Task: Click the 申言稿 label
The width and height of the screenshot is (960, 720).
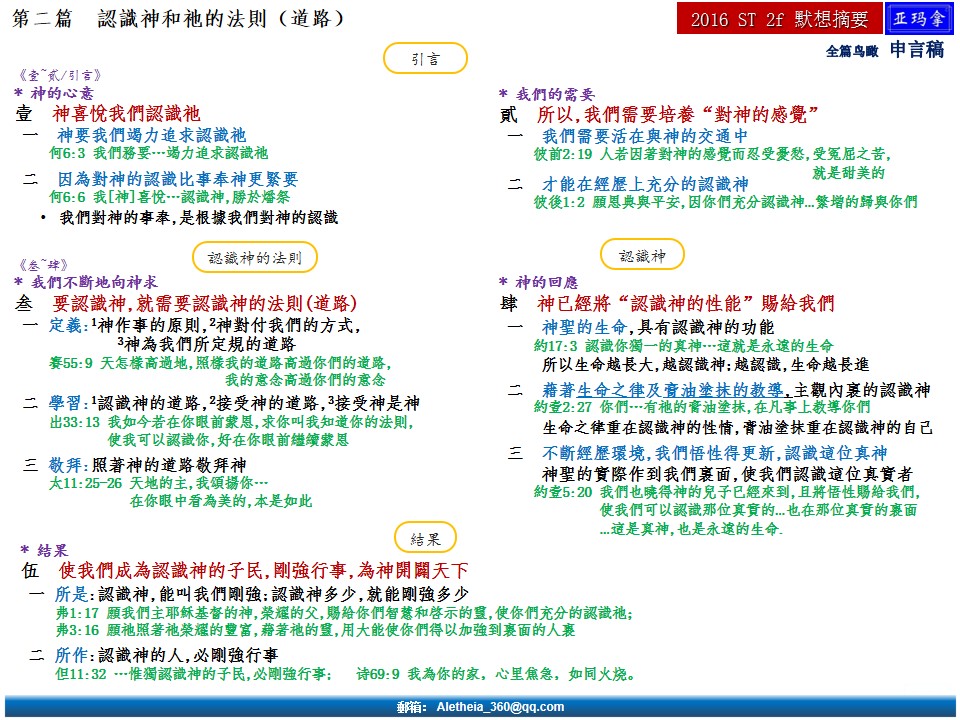Action: 917,50
